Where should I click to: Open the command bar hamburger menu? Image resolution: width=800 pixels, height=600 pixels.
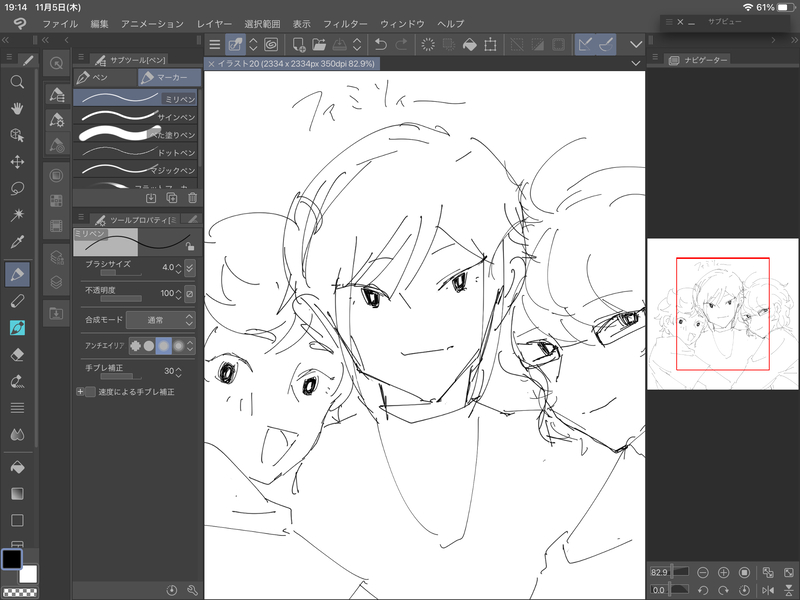(x=215, y=45)
